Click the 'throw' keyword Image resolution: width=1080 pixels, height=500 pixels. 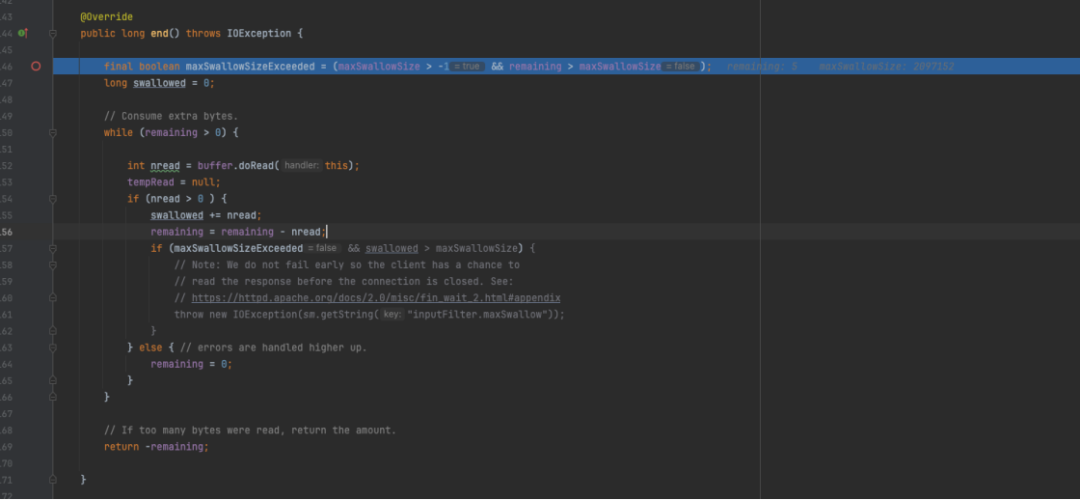point(189,314)
